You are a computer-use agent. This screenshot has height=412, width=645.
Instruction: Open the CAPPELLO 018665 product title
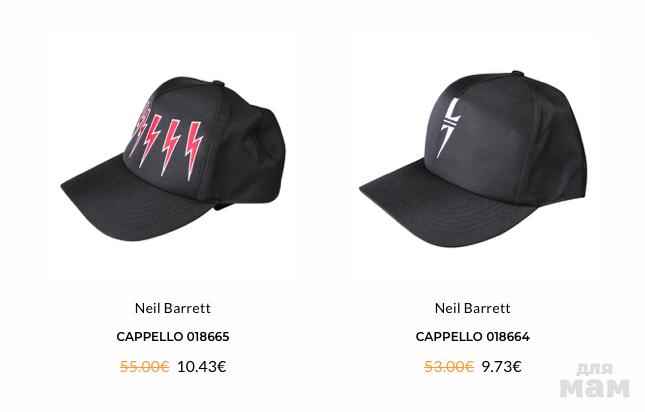173,337
